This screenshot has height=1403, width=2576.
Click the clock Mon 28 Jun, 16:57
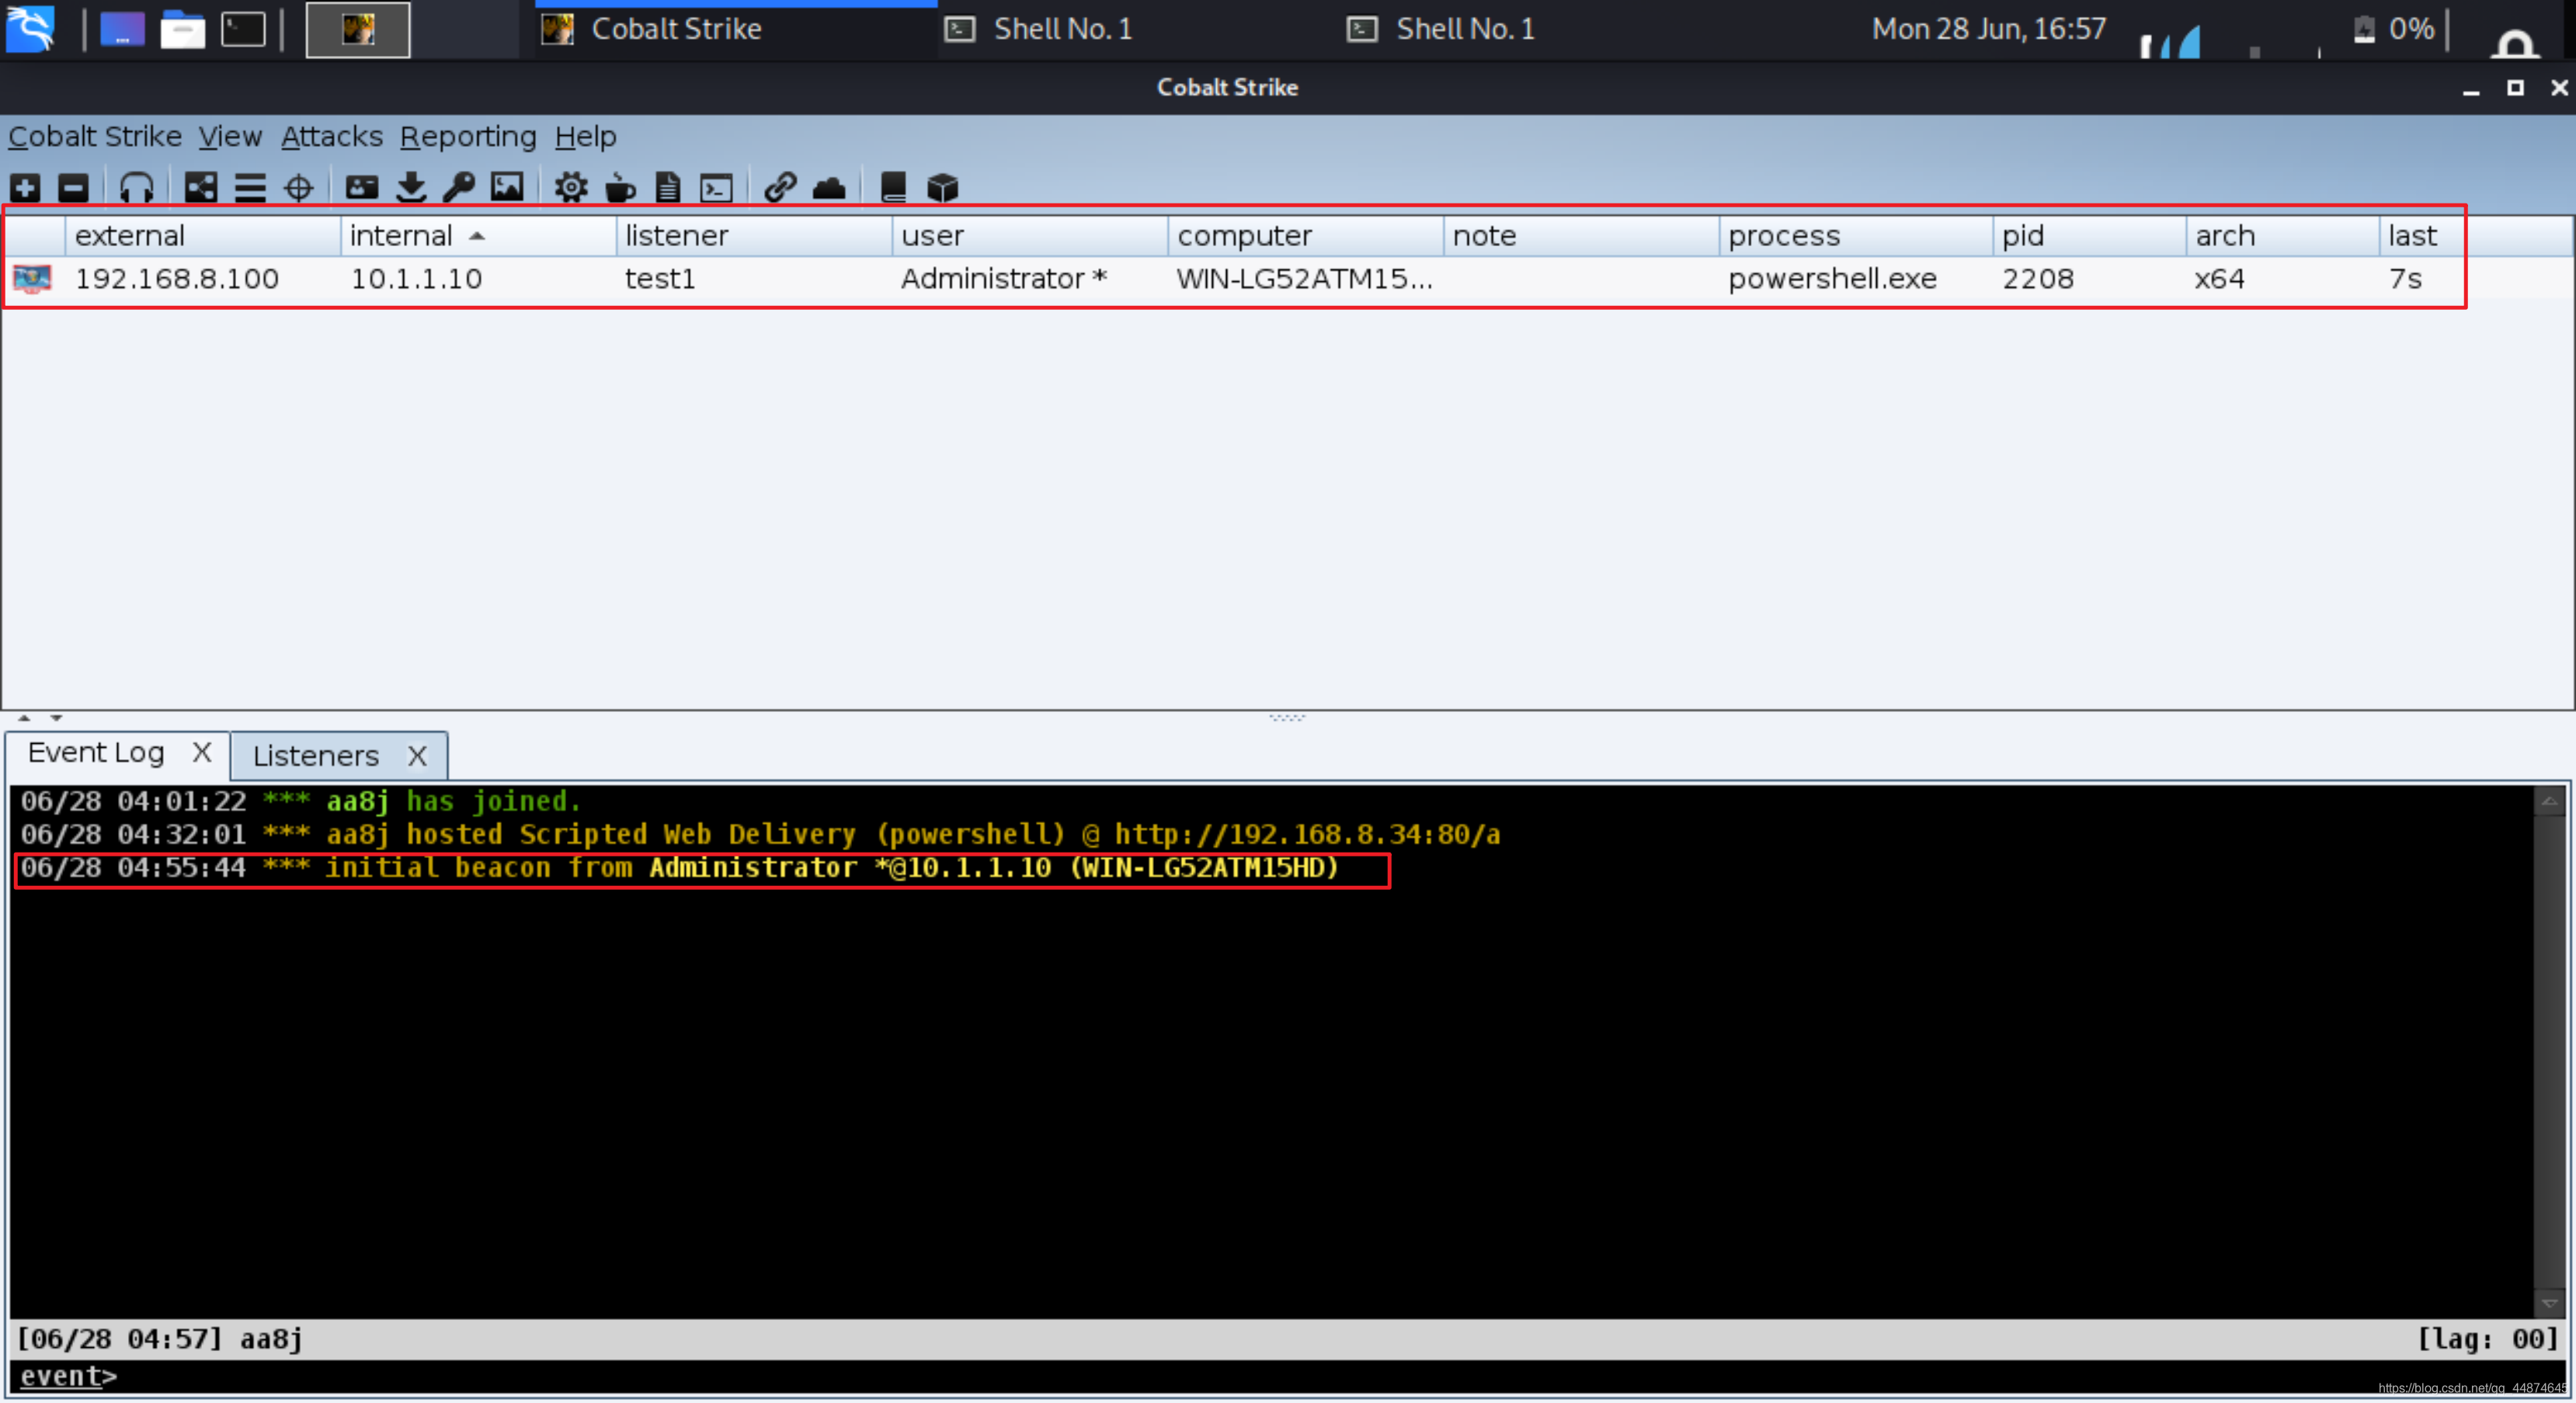coord(1989,29)
